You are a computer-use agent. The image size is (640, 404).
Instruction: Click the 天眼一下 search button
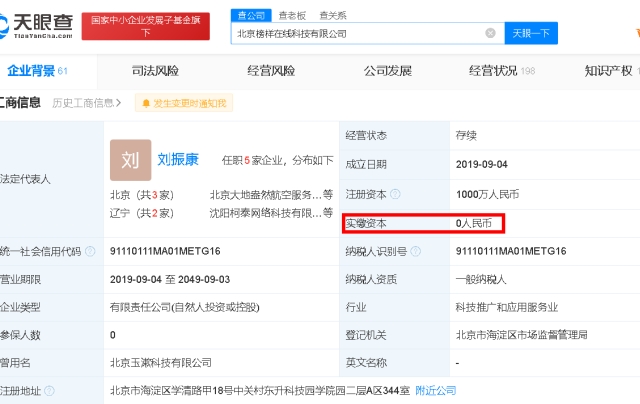[x=531, y=33]
